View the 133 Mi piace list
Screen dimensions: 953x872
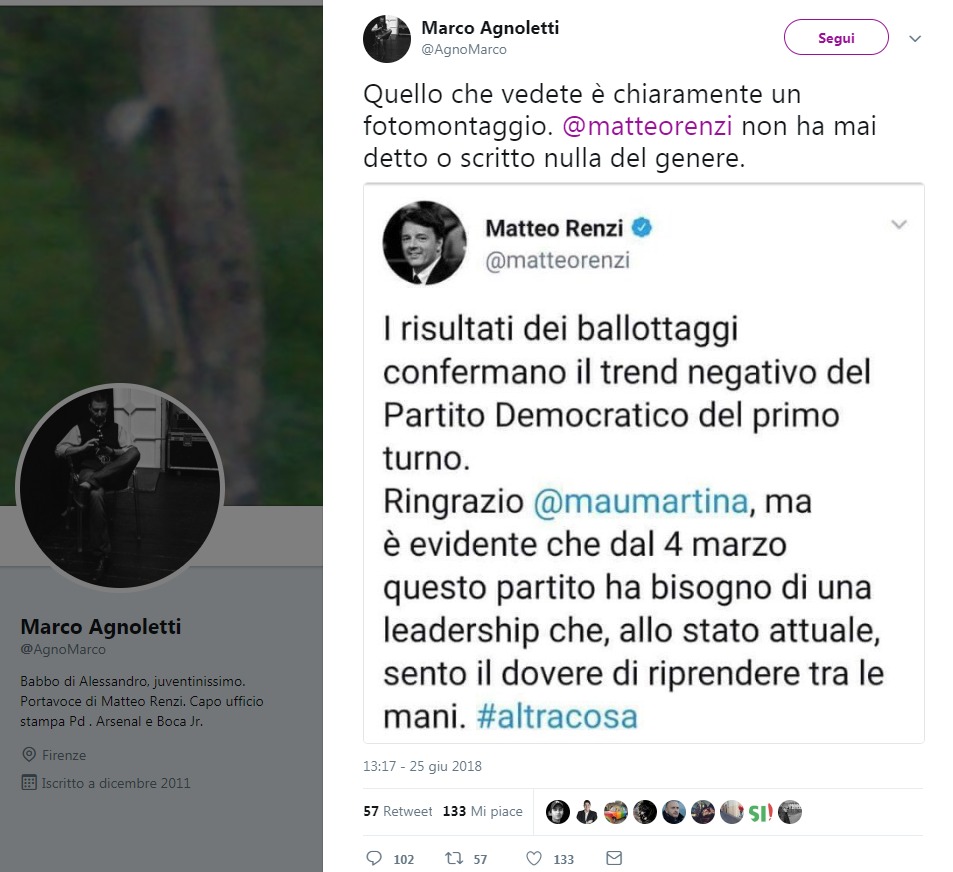tap(483, 811)
